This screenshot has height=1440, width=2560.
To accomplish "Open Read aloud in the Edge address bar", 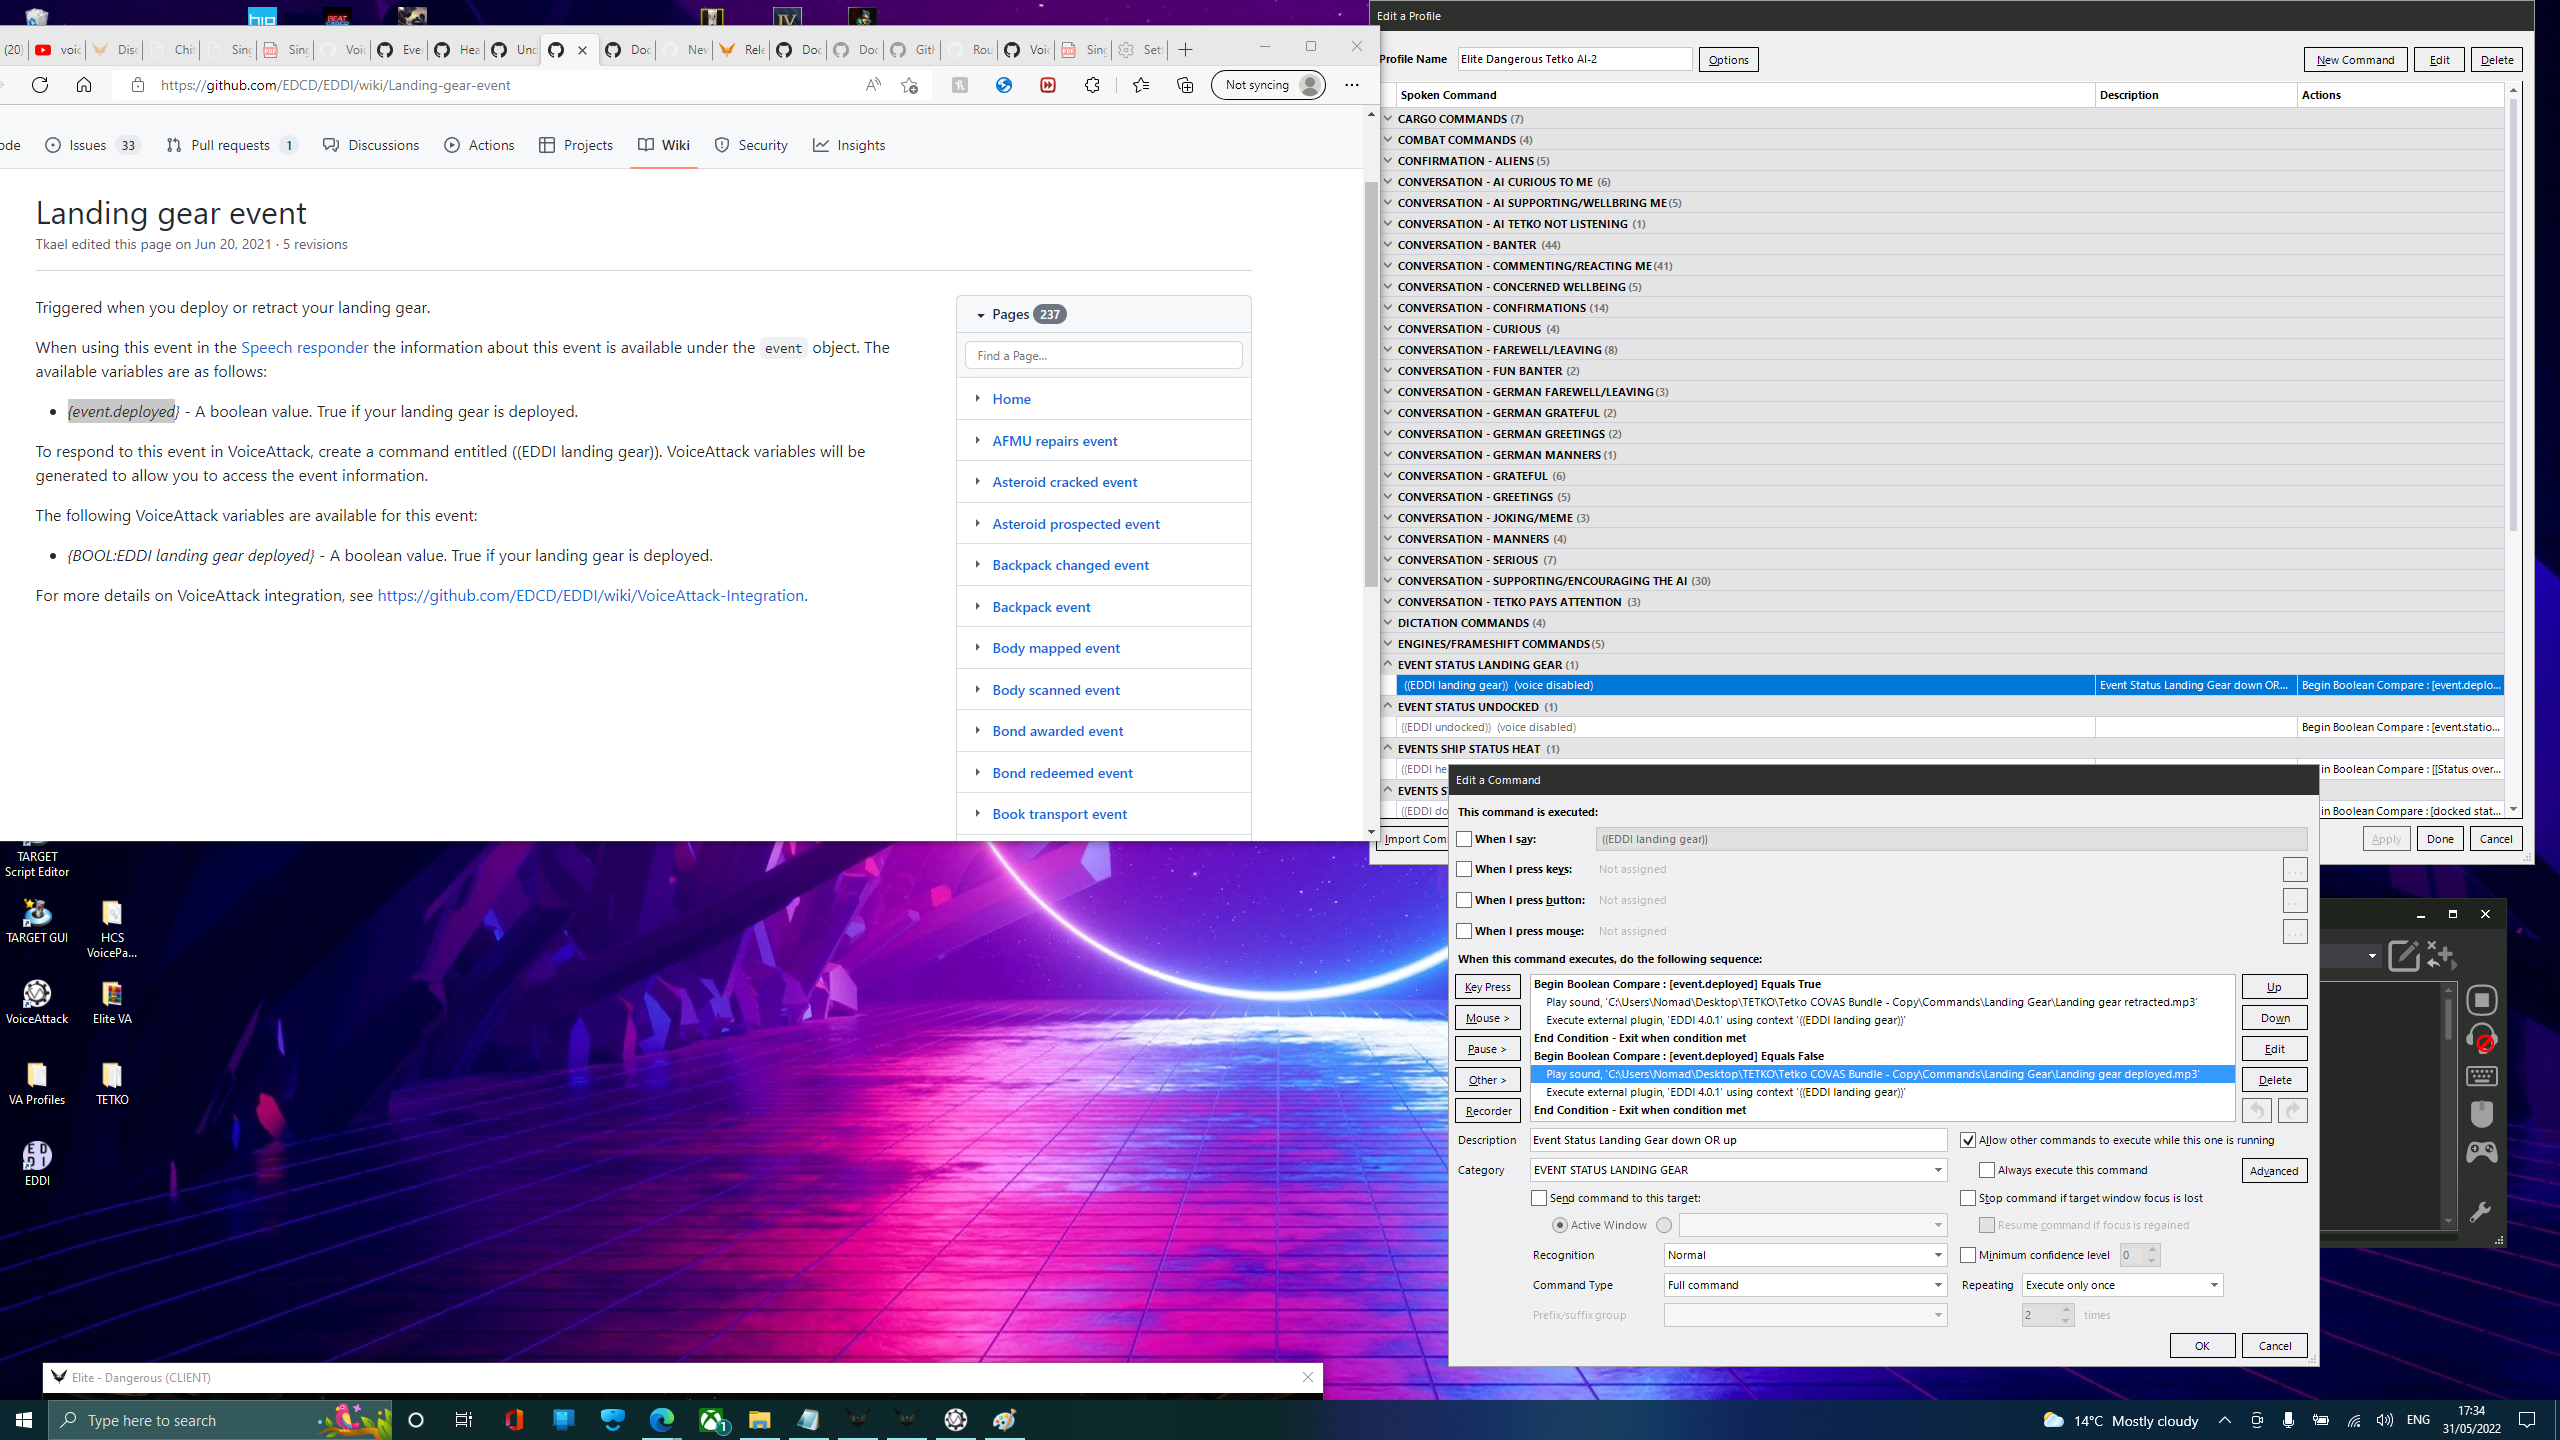I will point(873,85).
